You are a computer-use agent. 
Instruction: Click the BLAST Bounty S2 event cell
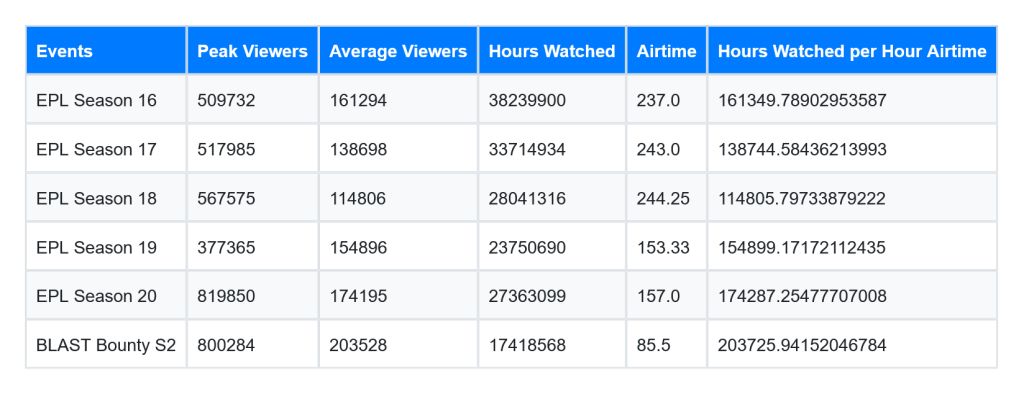tap(106, 344)
